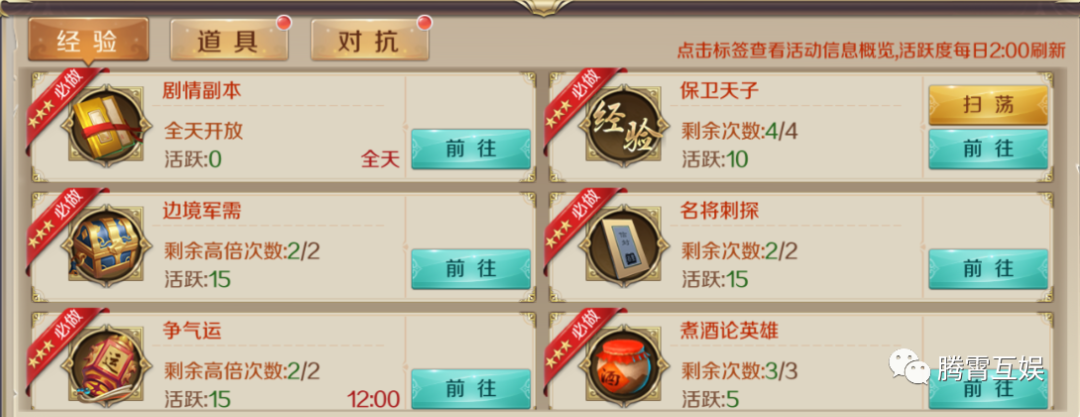The image size is (1080, 417).
Task: Click 前往 for 煮酒论英雄
Action: (988, 390)
